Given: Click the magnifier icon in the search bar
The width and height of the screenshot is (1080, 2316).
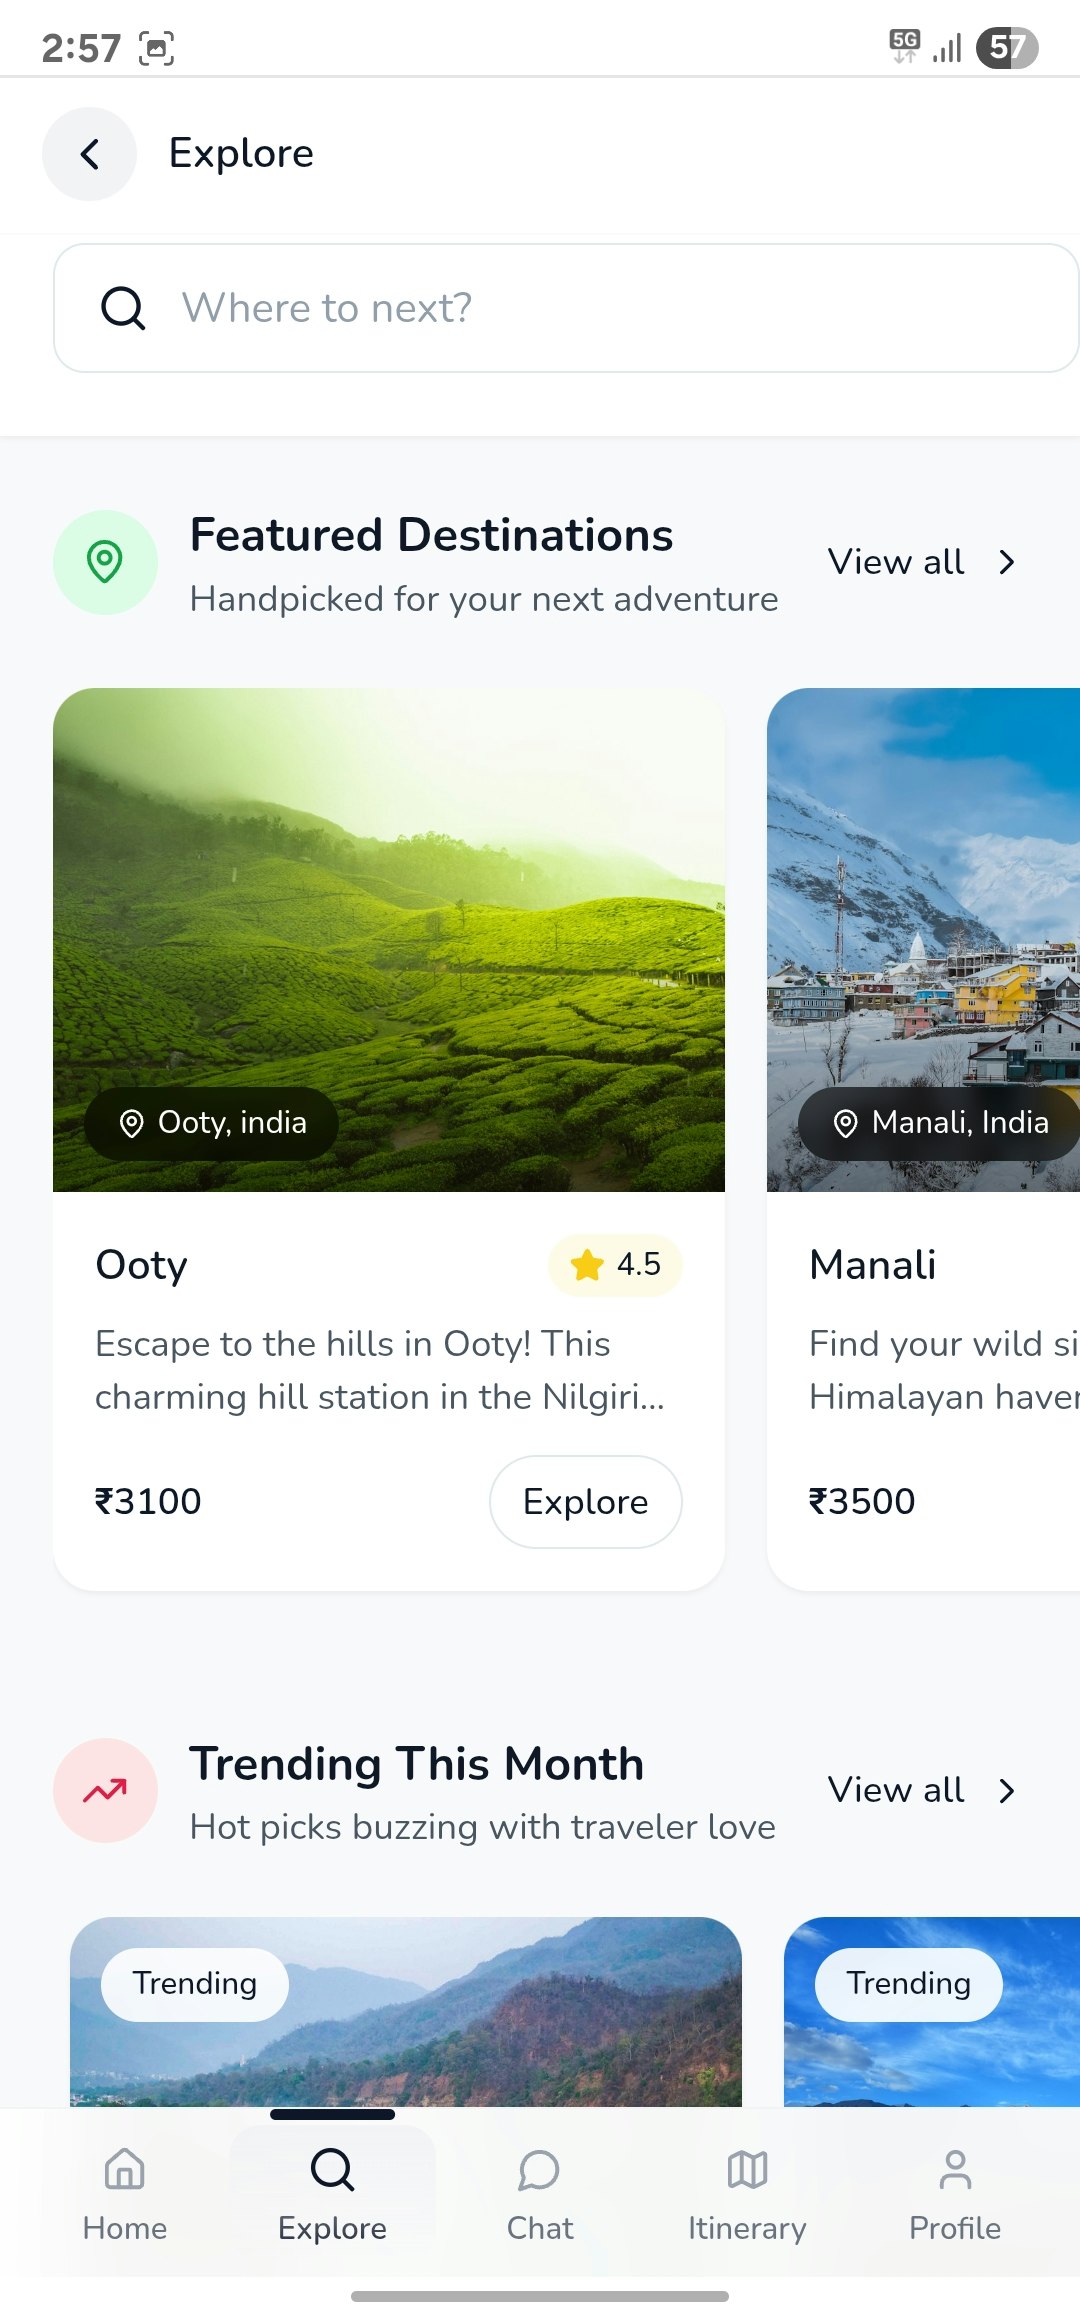Looking at the screenshot, I should (120, 307).
